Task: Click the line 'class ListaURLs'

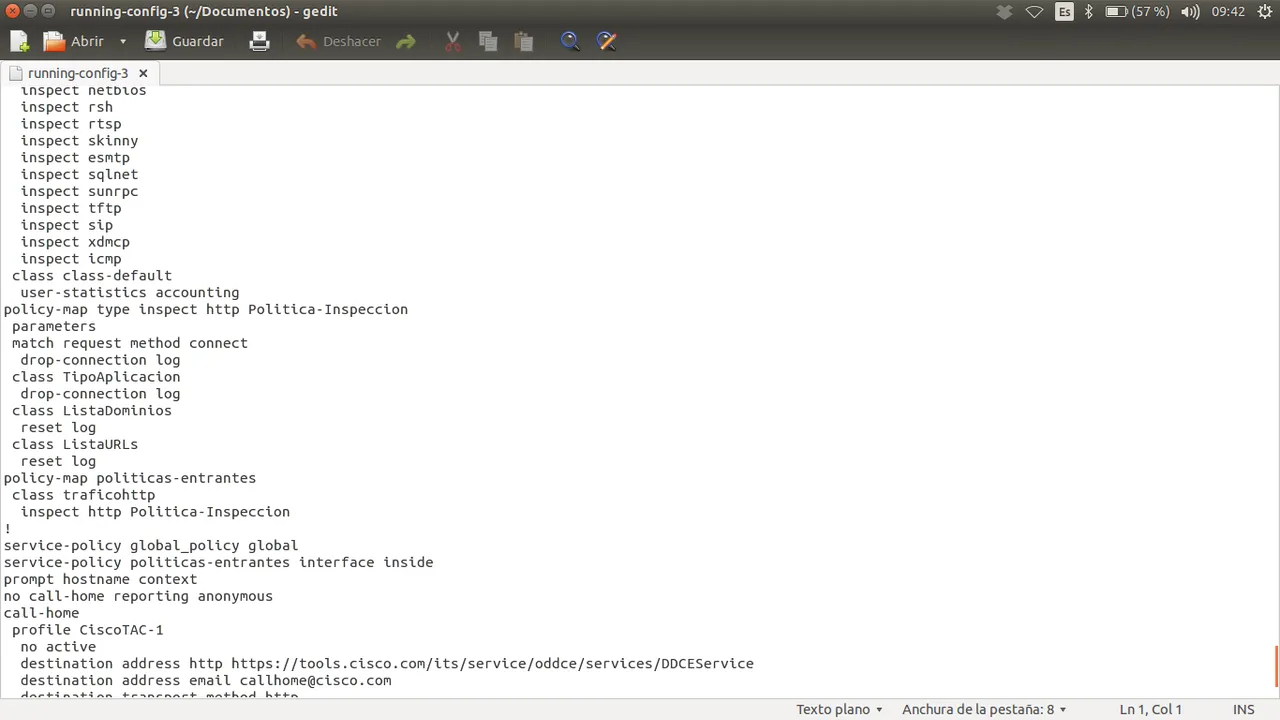Action: point(75,444)
